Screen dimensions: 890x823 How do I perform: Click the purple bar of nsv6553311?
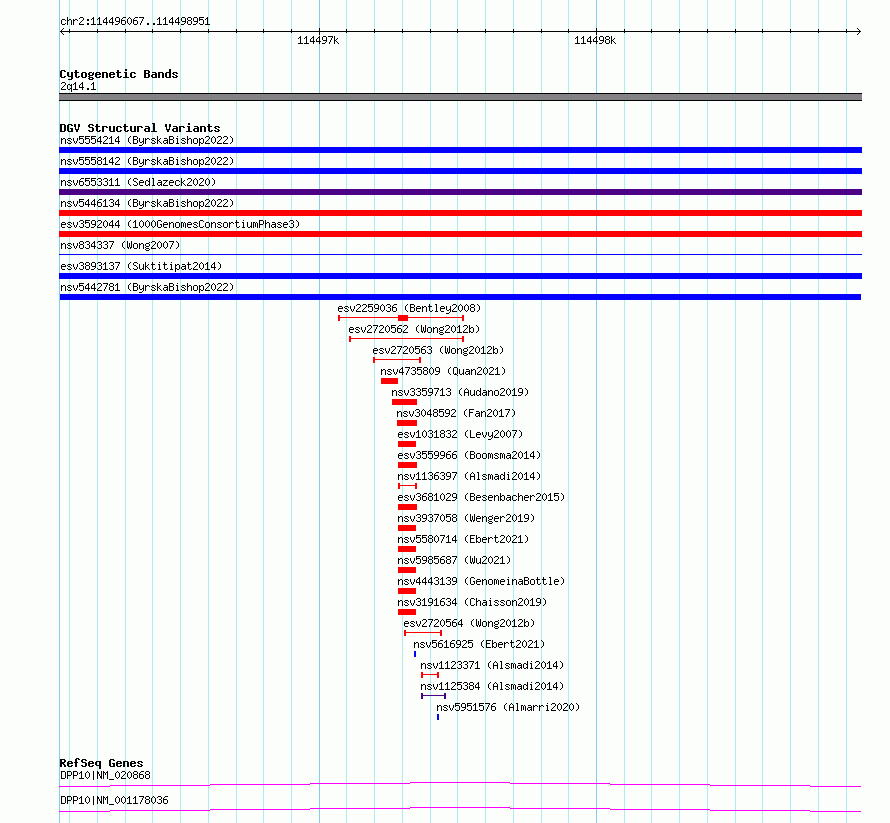(460, 192)
